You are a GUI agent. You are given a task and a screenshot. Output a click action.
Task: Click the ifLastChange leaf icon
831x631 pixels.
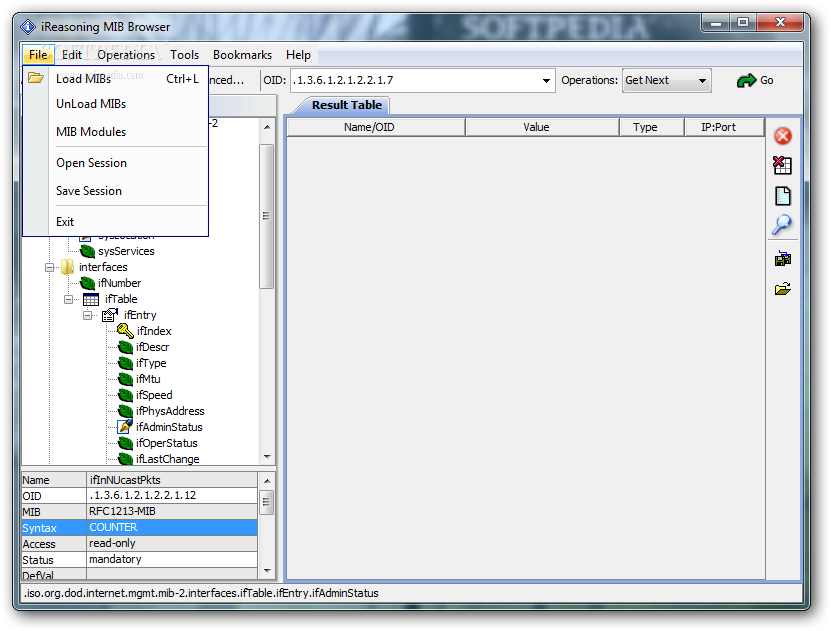point(125,459)
